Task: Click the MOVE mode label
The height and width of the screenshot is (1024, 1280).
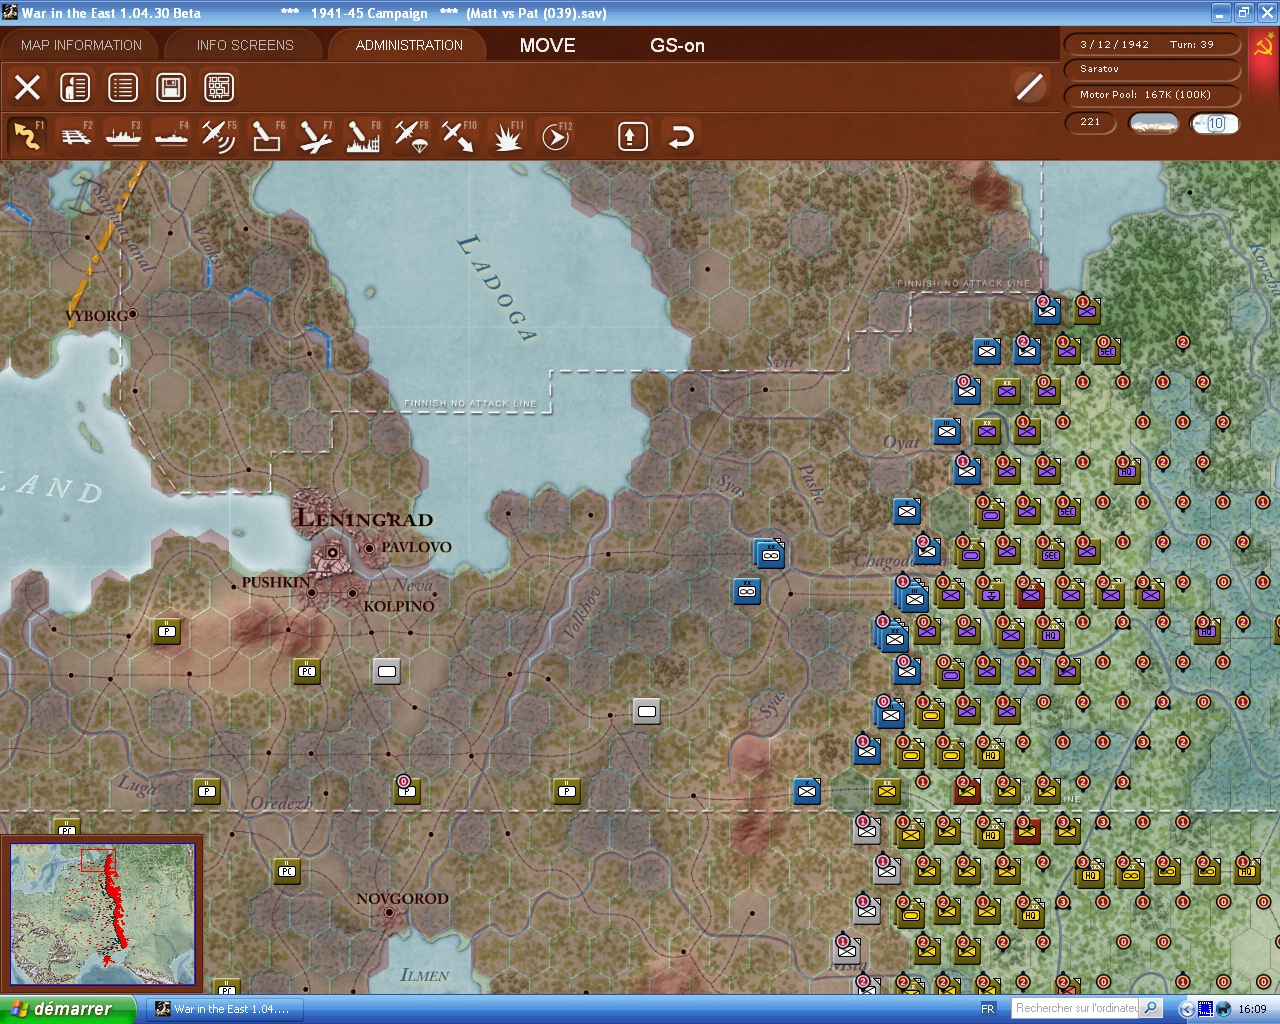Action: click(x=548, y=45)
